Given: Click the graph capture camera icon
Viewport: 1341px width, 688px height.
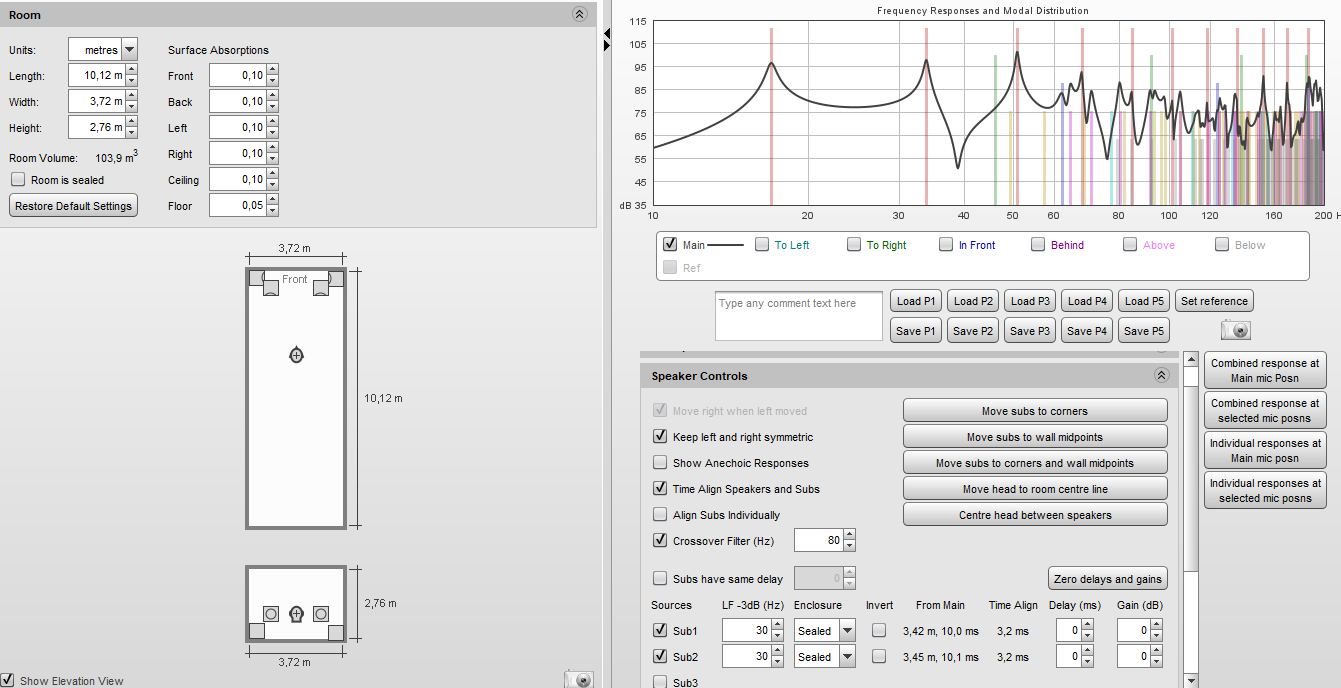Looking at the screenshot, I should [x=1235, y=330].
